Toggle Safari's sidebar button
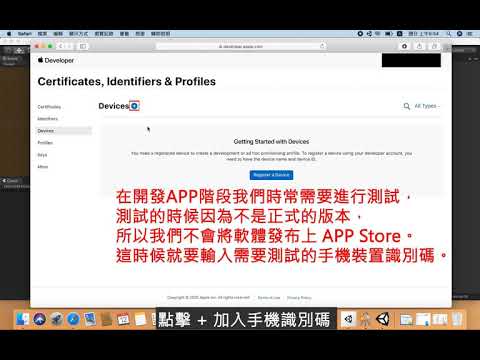480x360 pixels. 83,46
